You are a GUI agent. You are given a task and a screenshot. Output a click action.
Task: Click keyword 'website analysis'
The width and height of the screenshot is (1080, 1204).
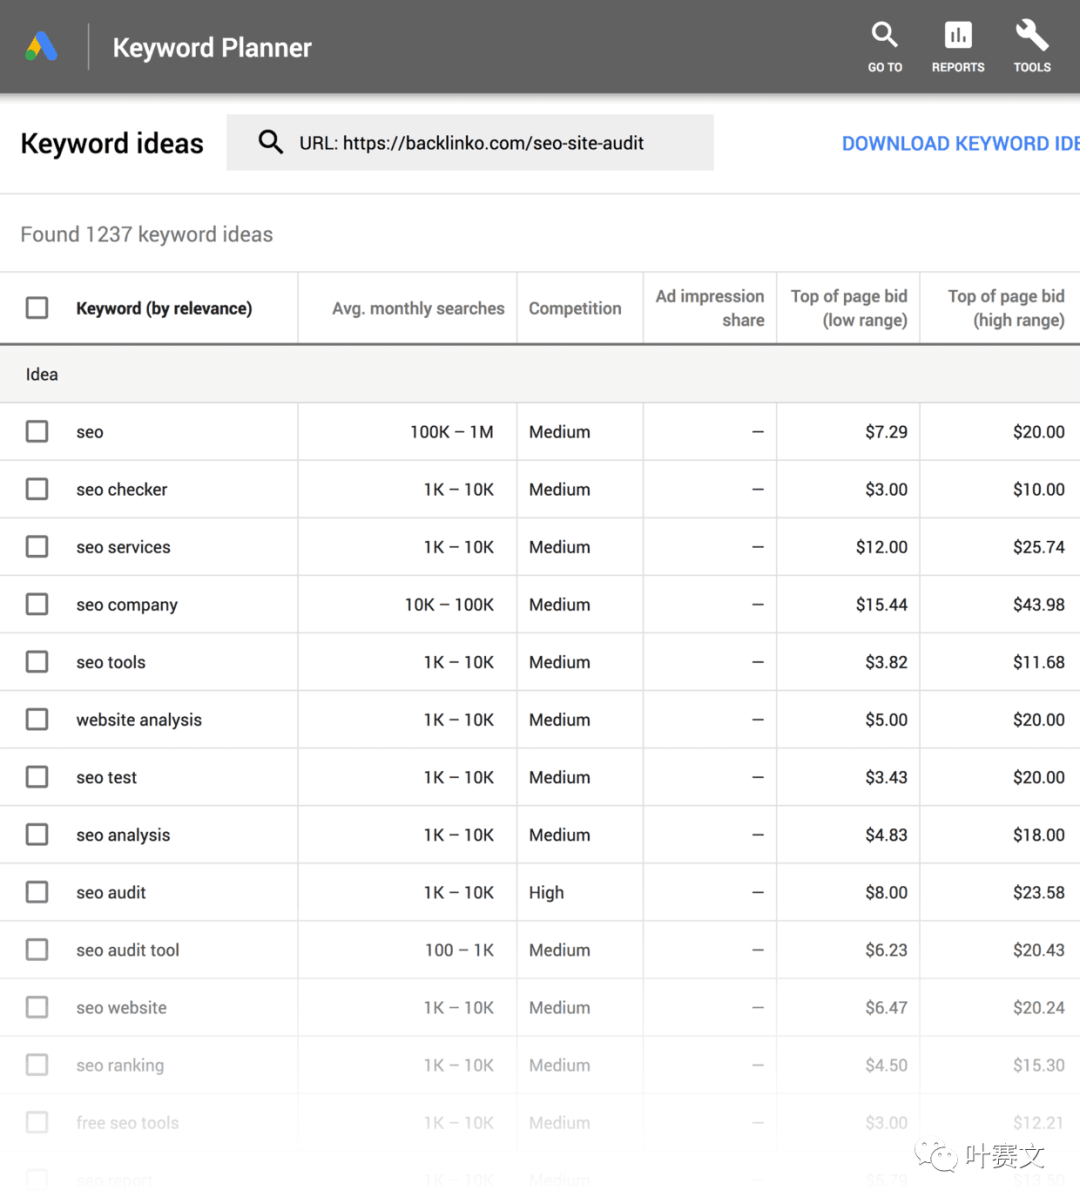[x=139, y=720]
